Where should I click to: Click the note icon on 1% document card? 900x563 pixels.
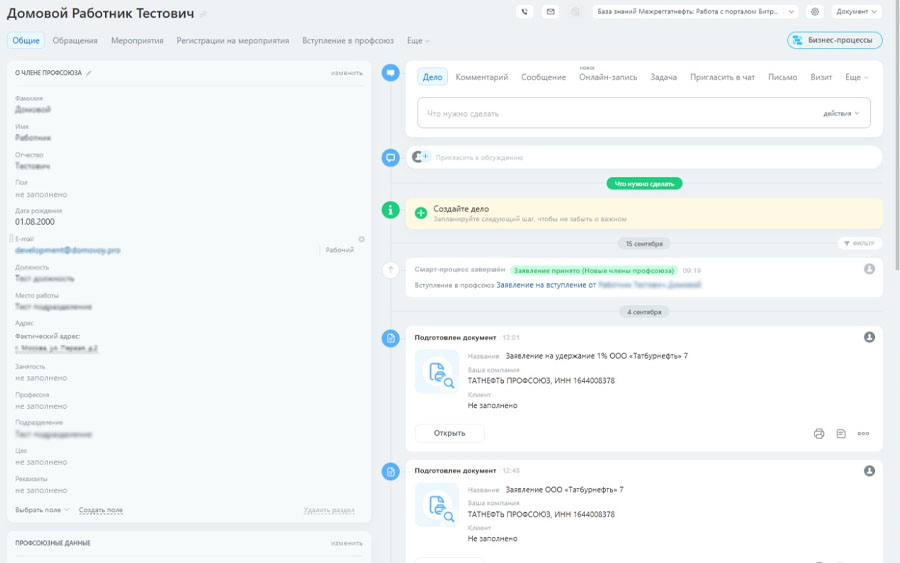(841, 433)
